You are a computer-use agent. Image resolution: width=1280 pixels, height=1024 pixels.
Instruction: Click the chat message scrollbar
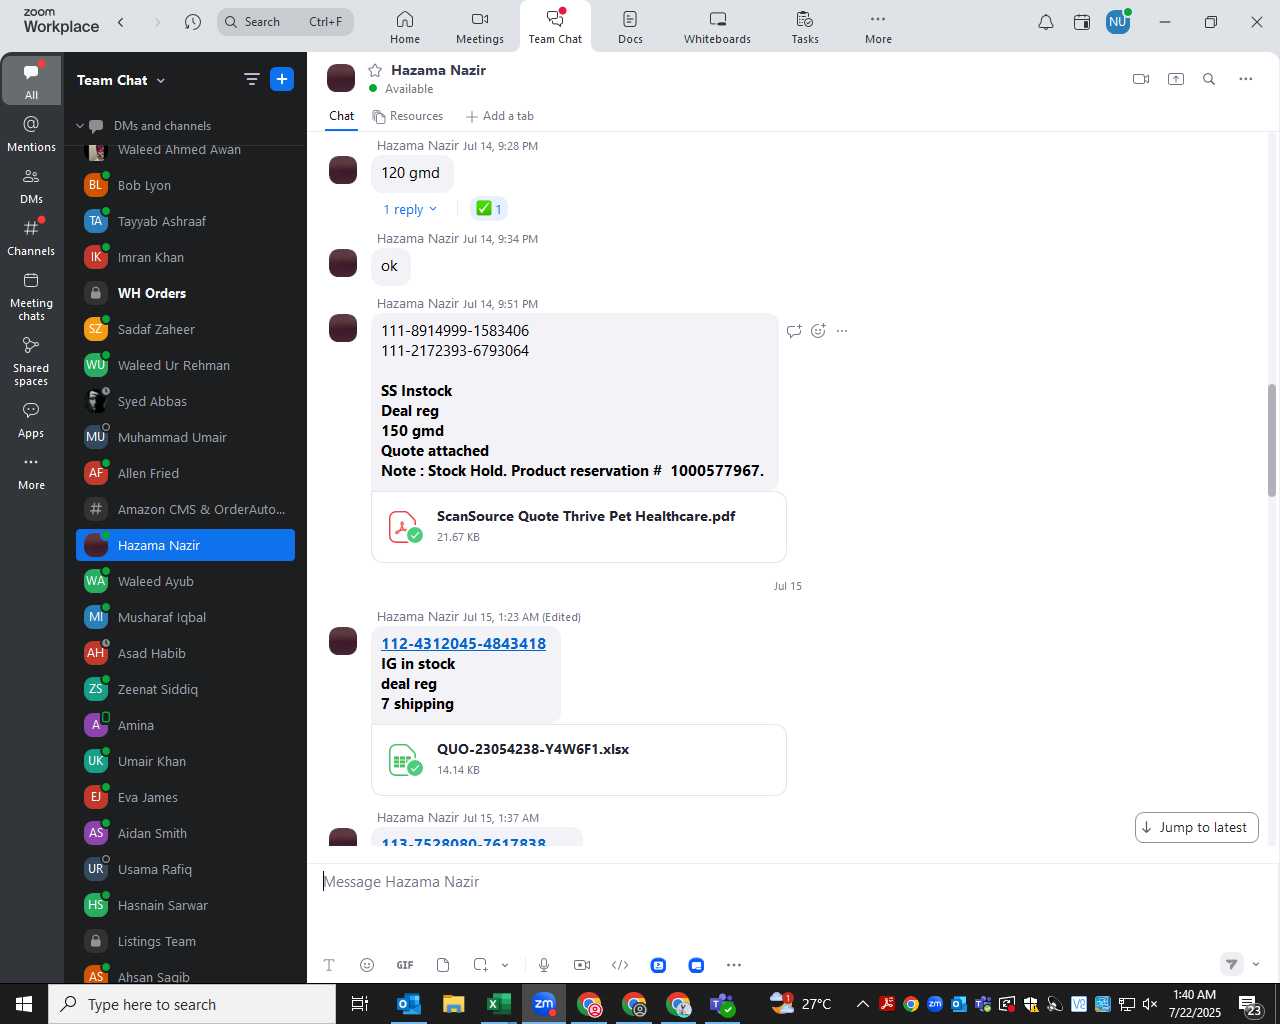1272,440
